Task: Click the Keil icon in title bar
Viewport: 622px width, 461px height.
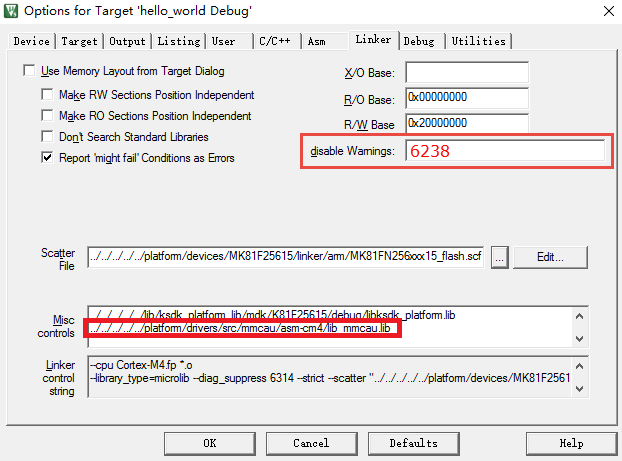Action: (x=11, y=11)
